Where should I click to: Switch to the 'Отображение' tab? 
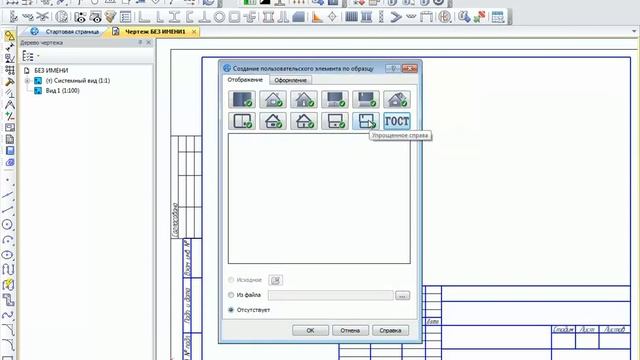pyautogui.click(x=245, y=80)
